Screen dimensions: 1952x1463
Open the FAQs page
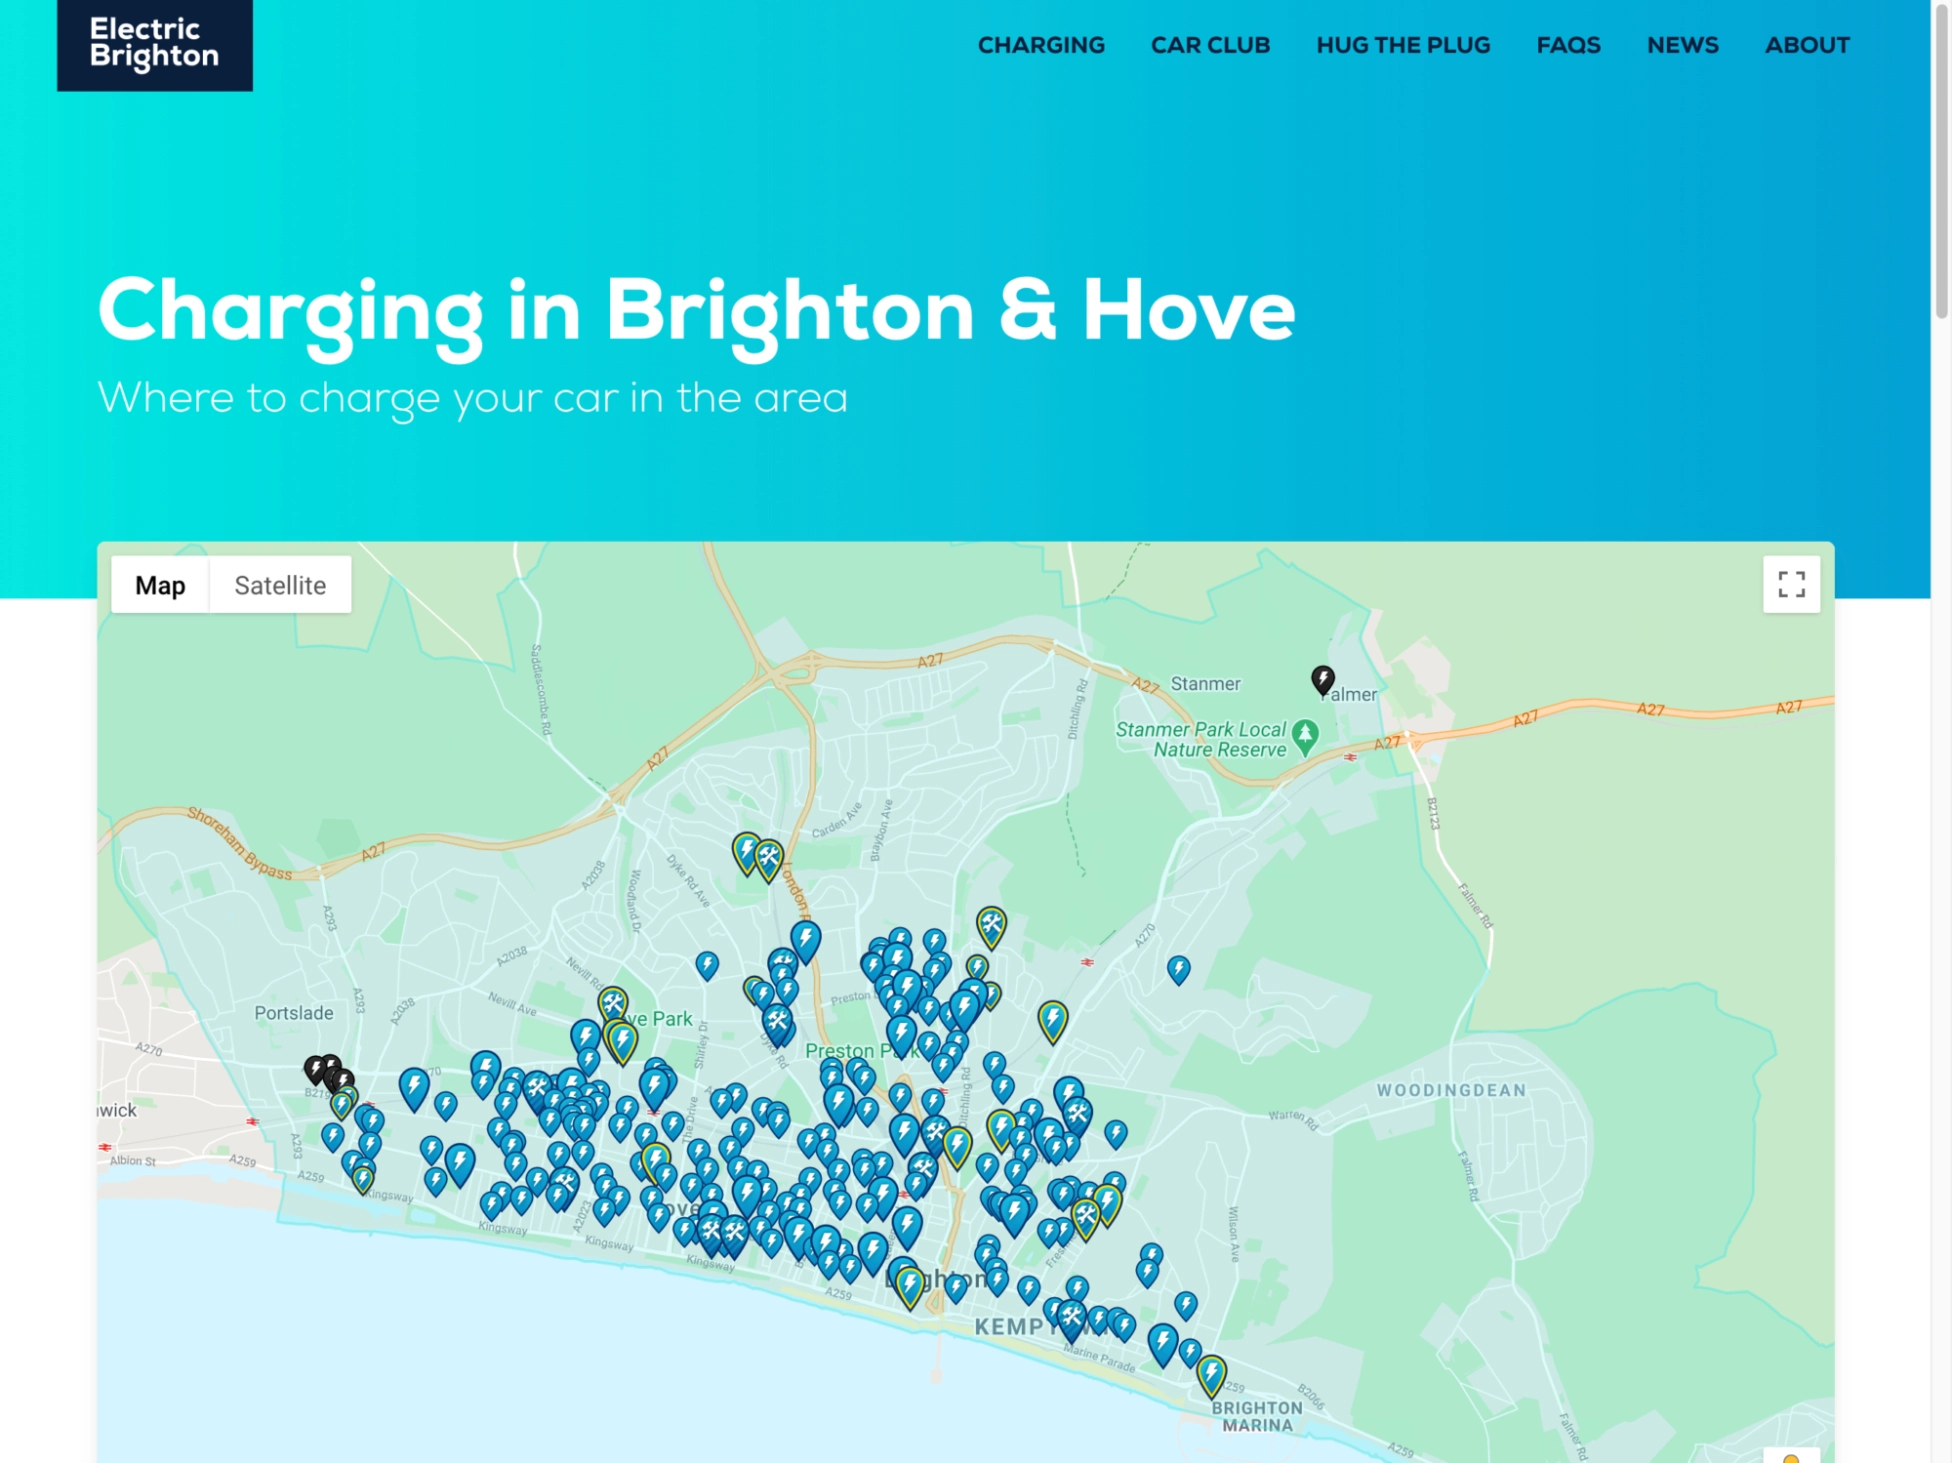click(x=1568, y=45)
